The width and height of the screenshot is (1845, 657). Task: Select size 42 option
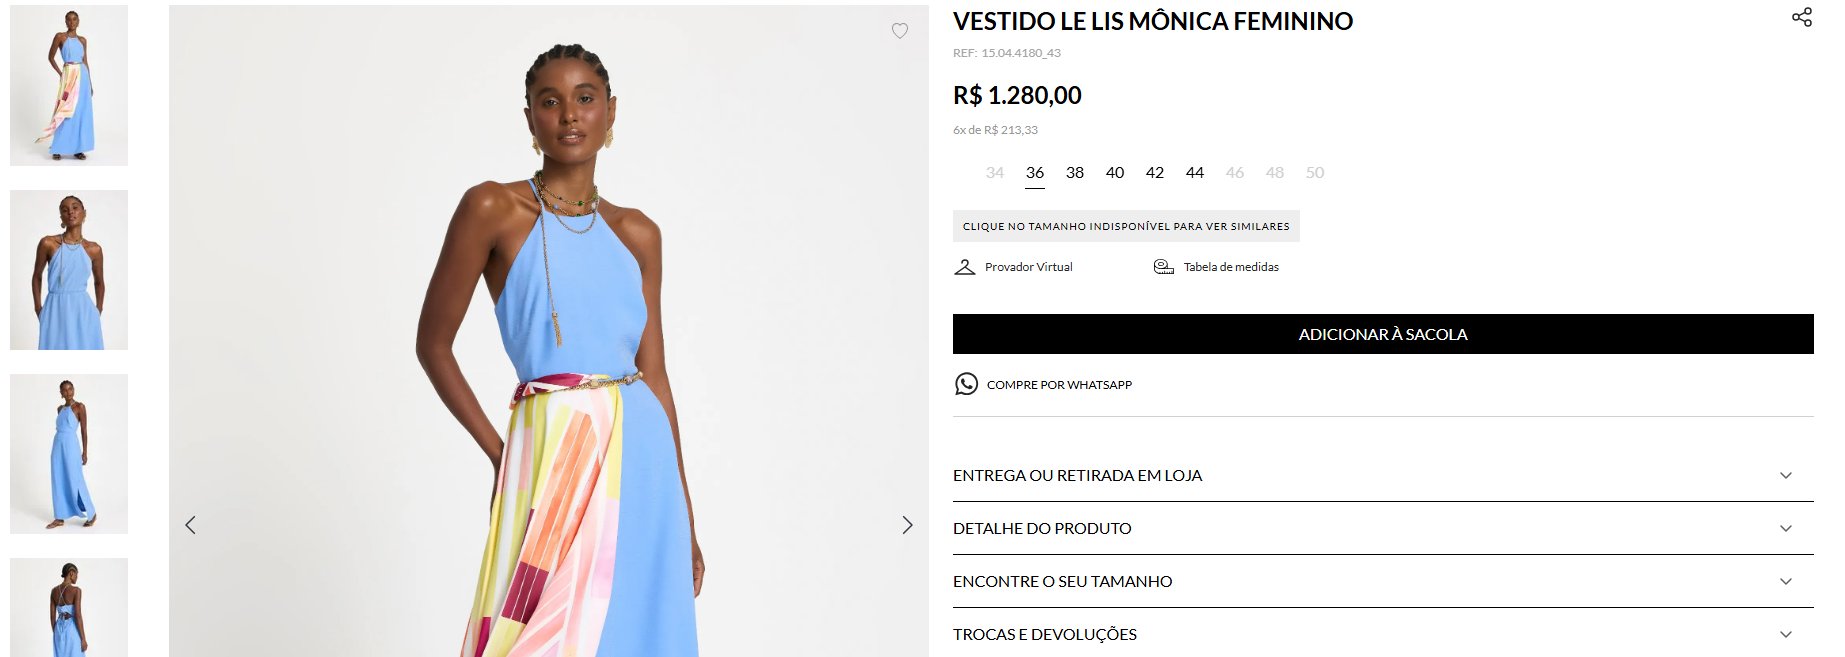pyautogui.click(x=1155, y=173)
